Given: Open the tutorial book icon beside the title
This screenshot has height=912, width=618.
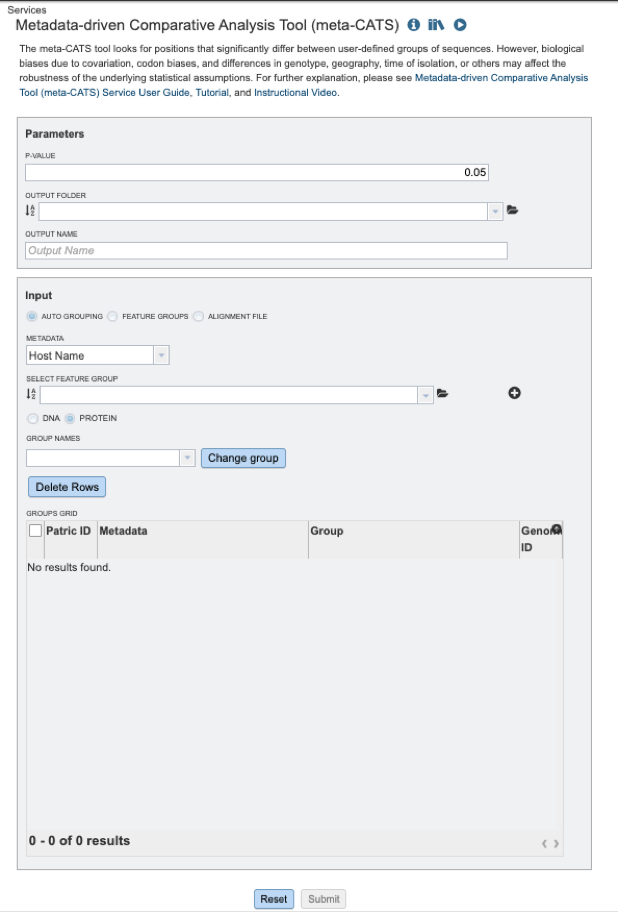Looking at the screenshot, I should (436, 25).
